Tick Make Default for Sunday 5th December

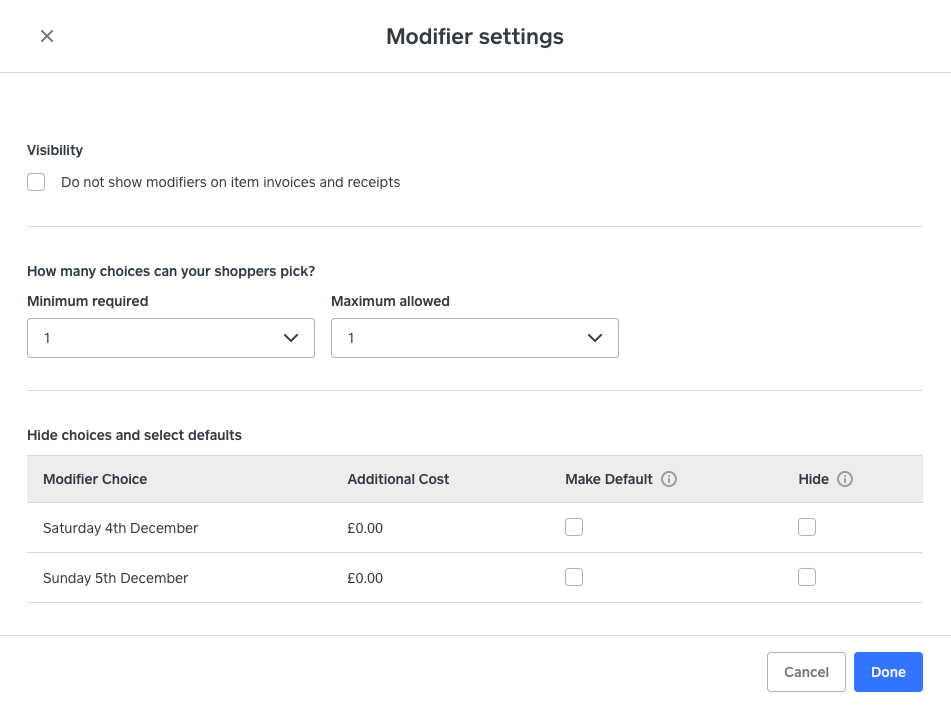click(x=574, y=577)
